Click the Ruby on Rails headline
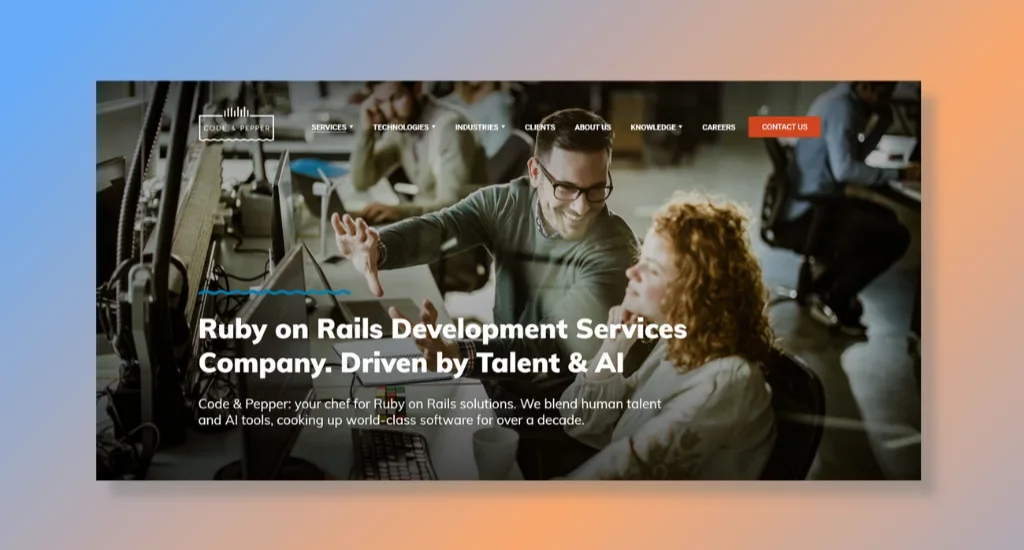This screenshot has height=550, width=1024. pos(442,345)
